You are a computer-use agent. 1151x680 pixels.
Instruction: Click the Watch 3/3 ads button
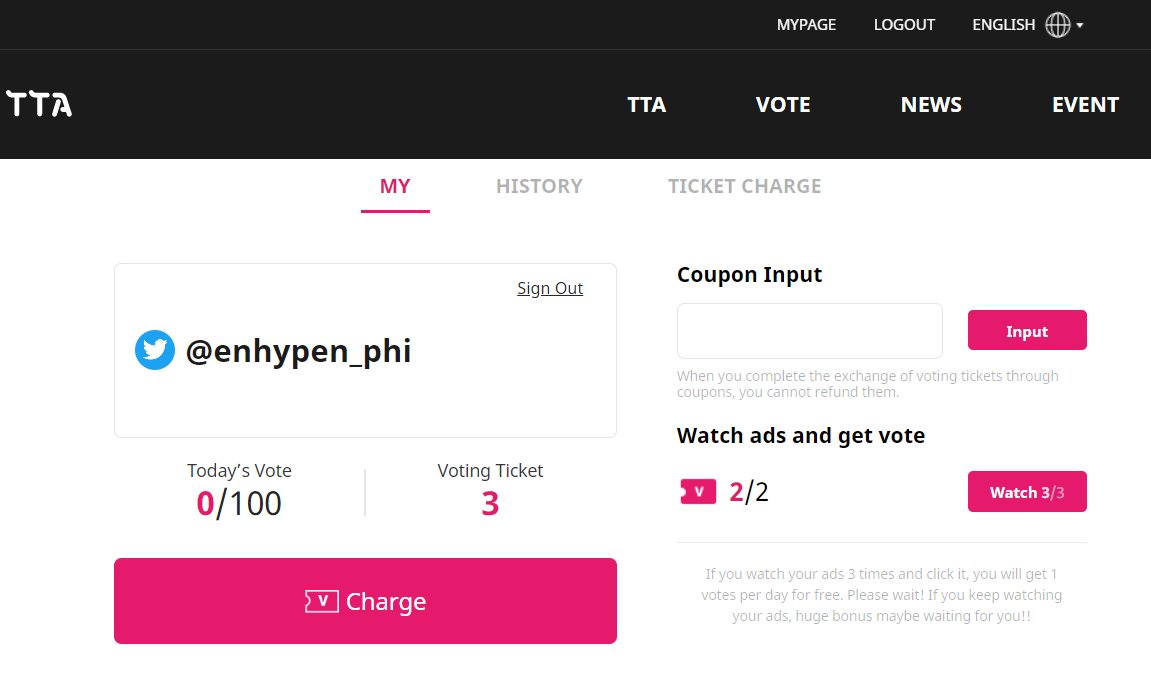point(1027,491)
